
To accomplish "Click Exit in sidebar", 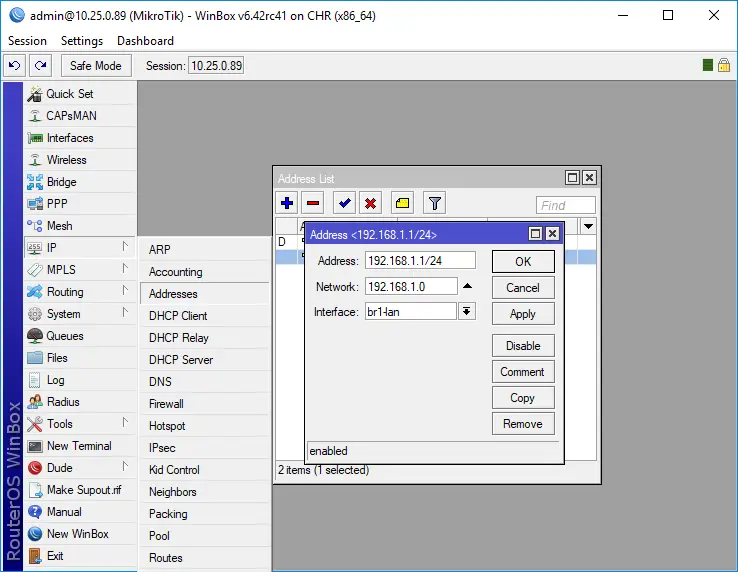I will (80, 556).
